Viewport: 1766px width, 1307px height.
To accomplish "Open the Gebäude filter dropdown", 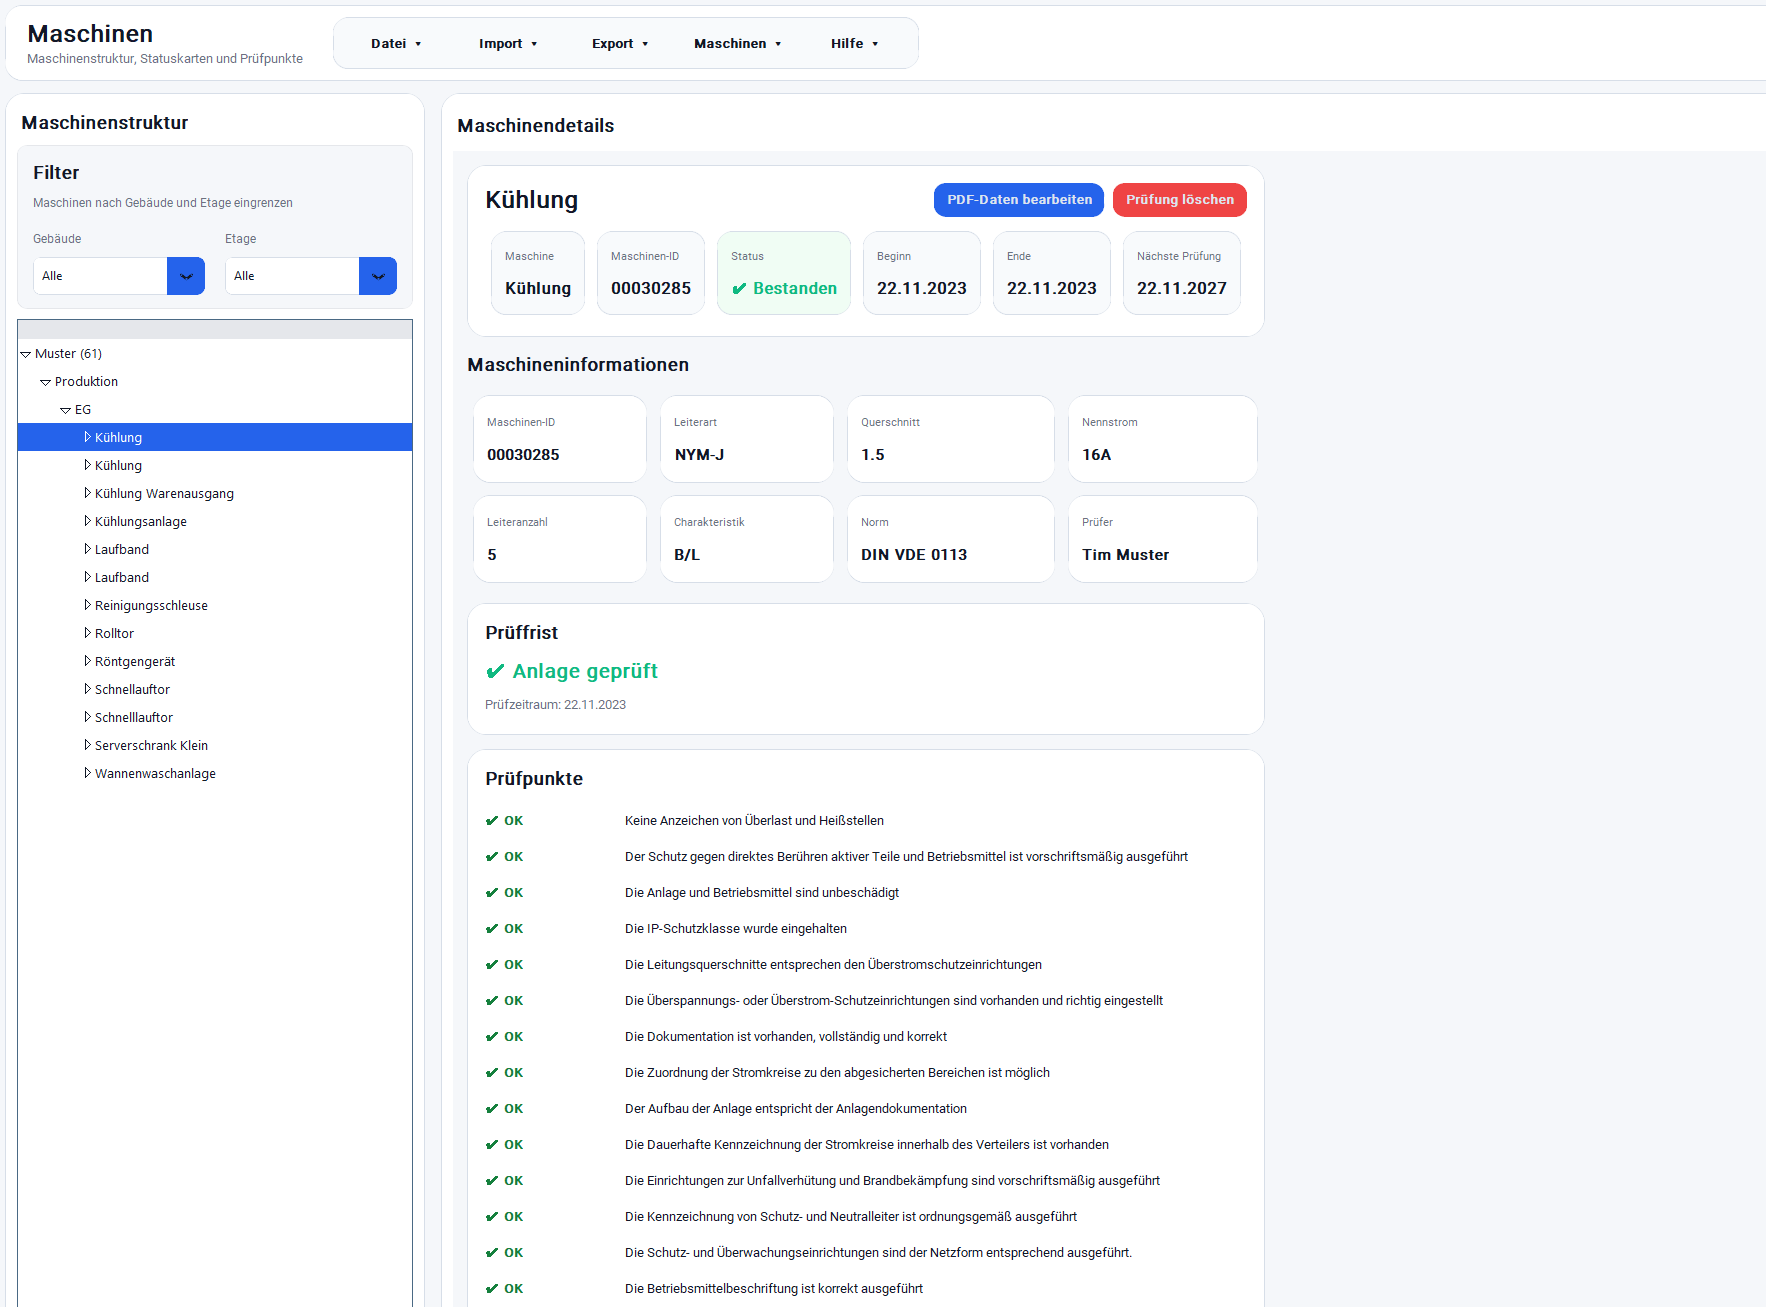I will coord(186,276).
